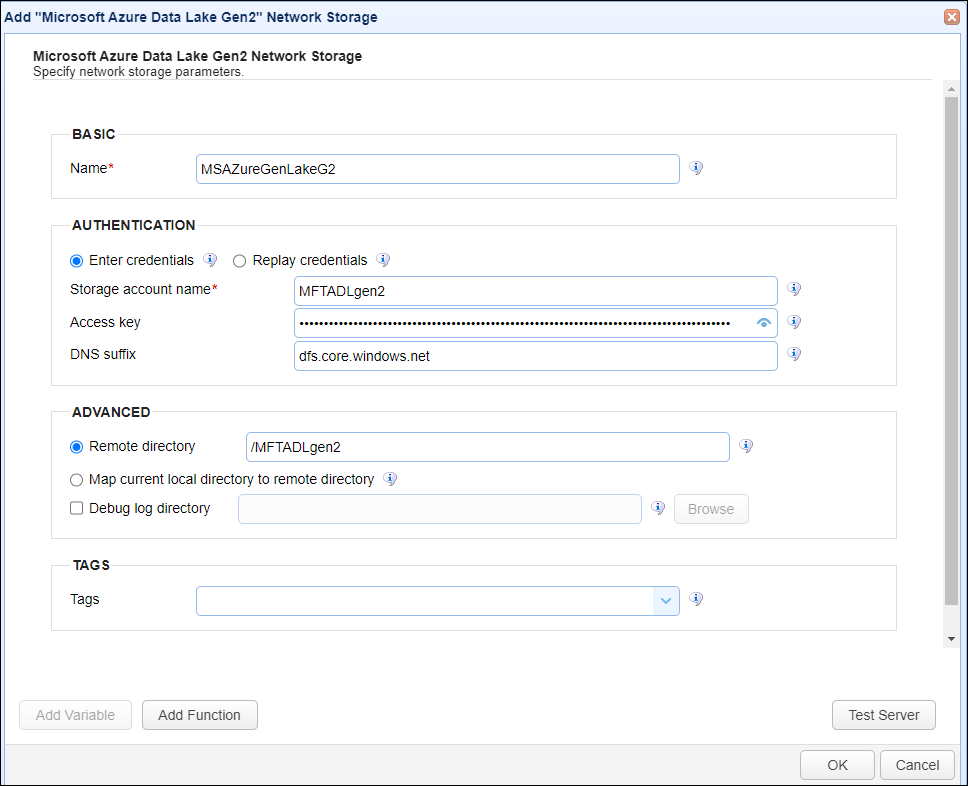Focus the Name input field

438,169
